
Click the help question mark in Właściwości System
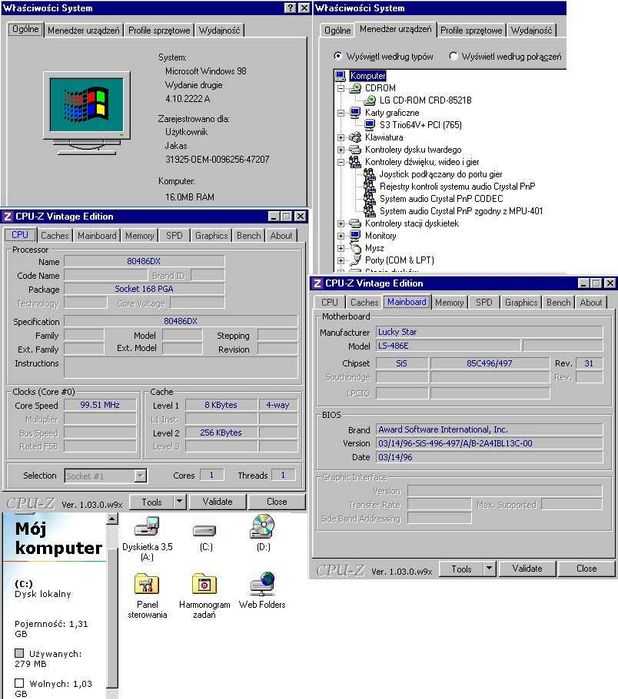coord(290,8)
